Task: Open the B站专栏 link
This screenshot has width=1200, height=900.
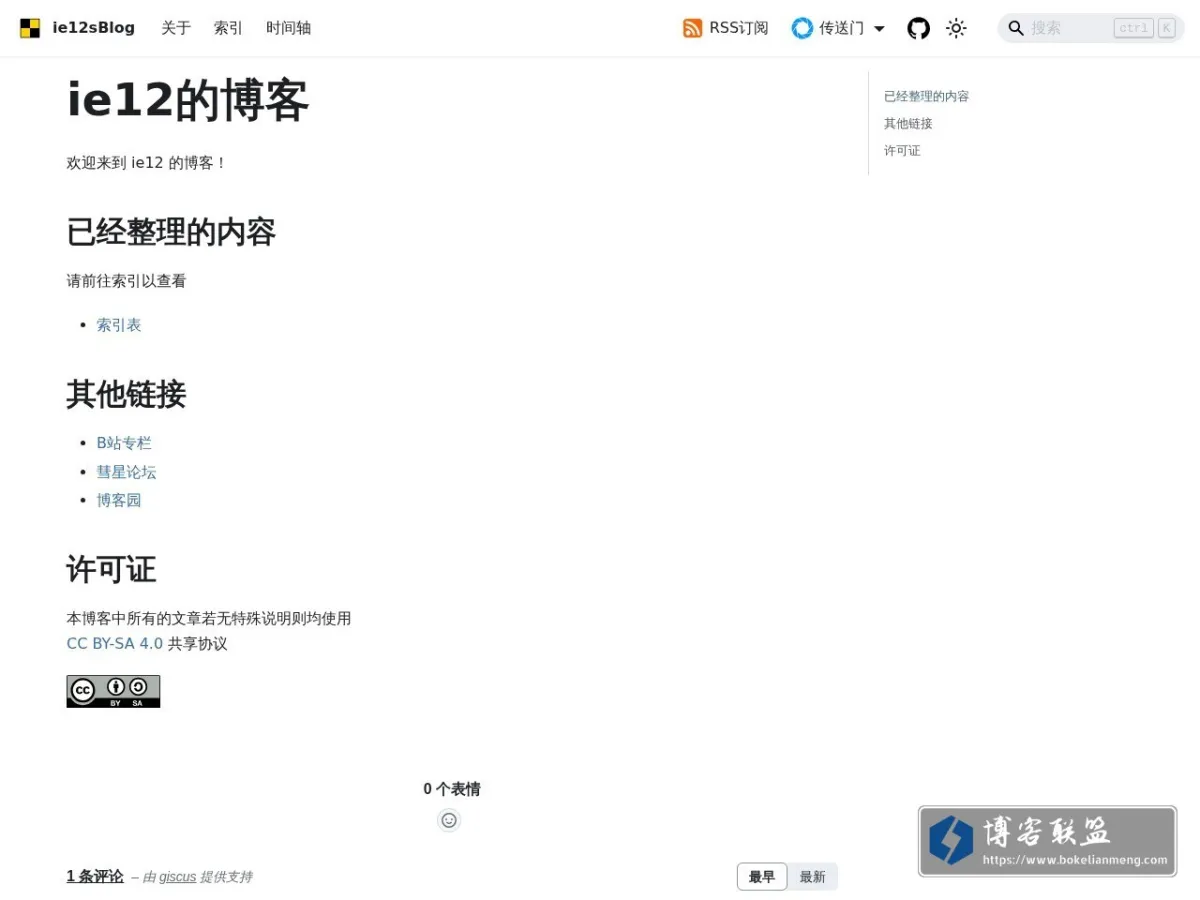Action: pos(124,443)
